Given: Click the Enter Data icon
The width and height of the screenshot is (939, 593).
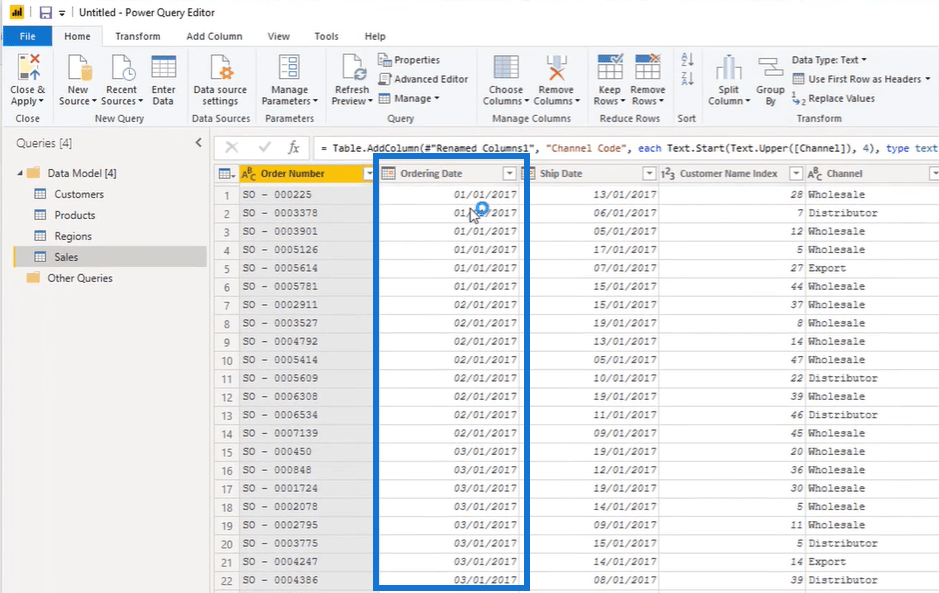Looking at the screenshot, I should click(163, 68).
